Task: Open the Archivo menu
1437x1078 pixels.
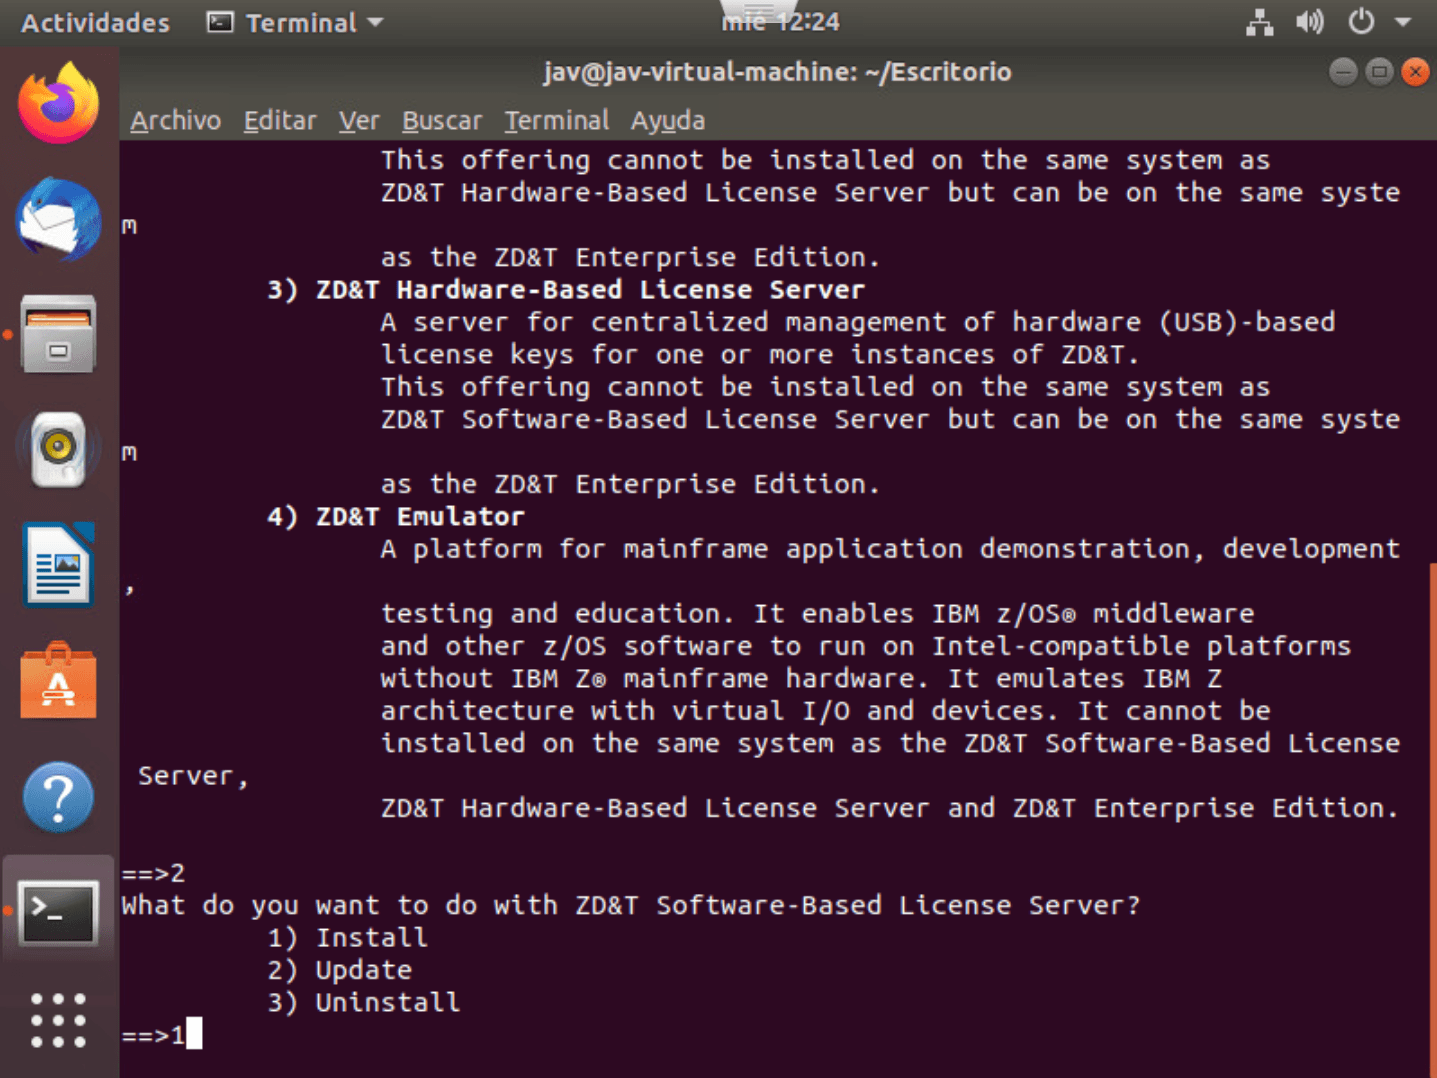Action: coord(175,121)
